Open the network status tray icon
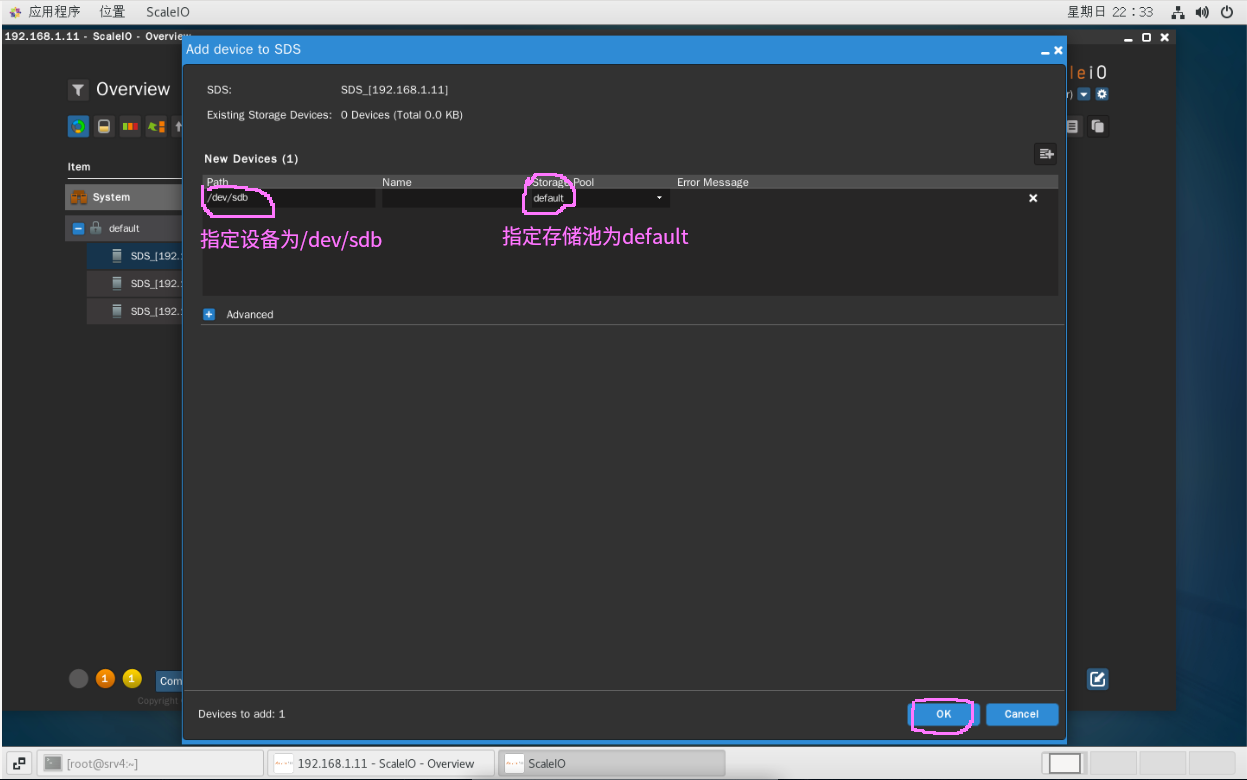 click(x=1178, y=12)
